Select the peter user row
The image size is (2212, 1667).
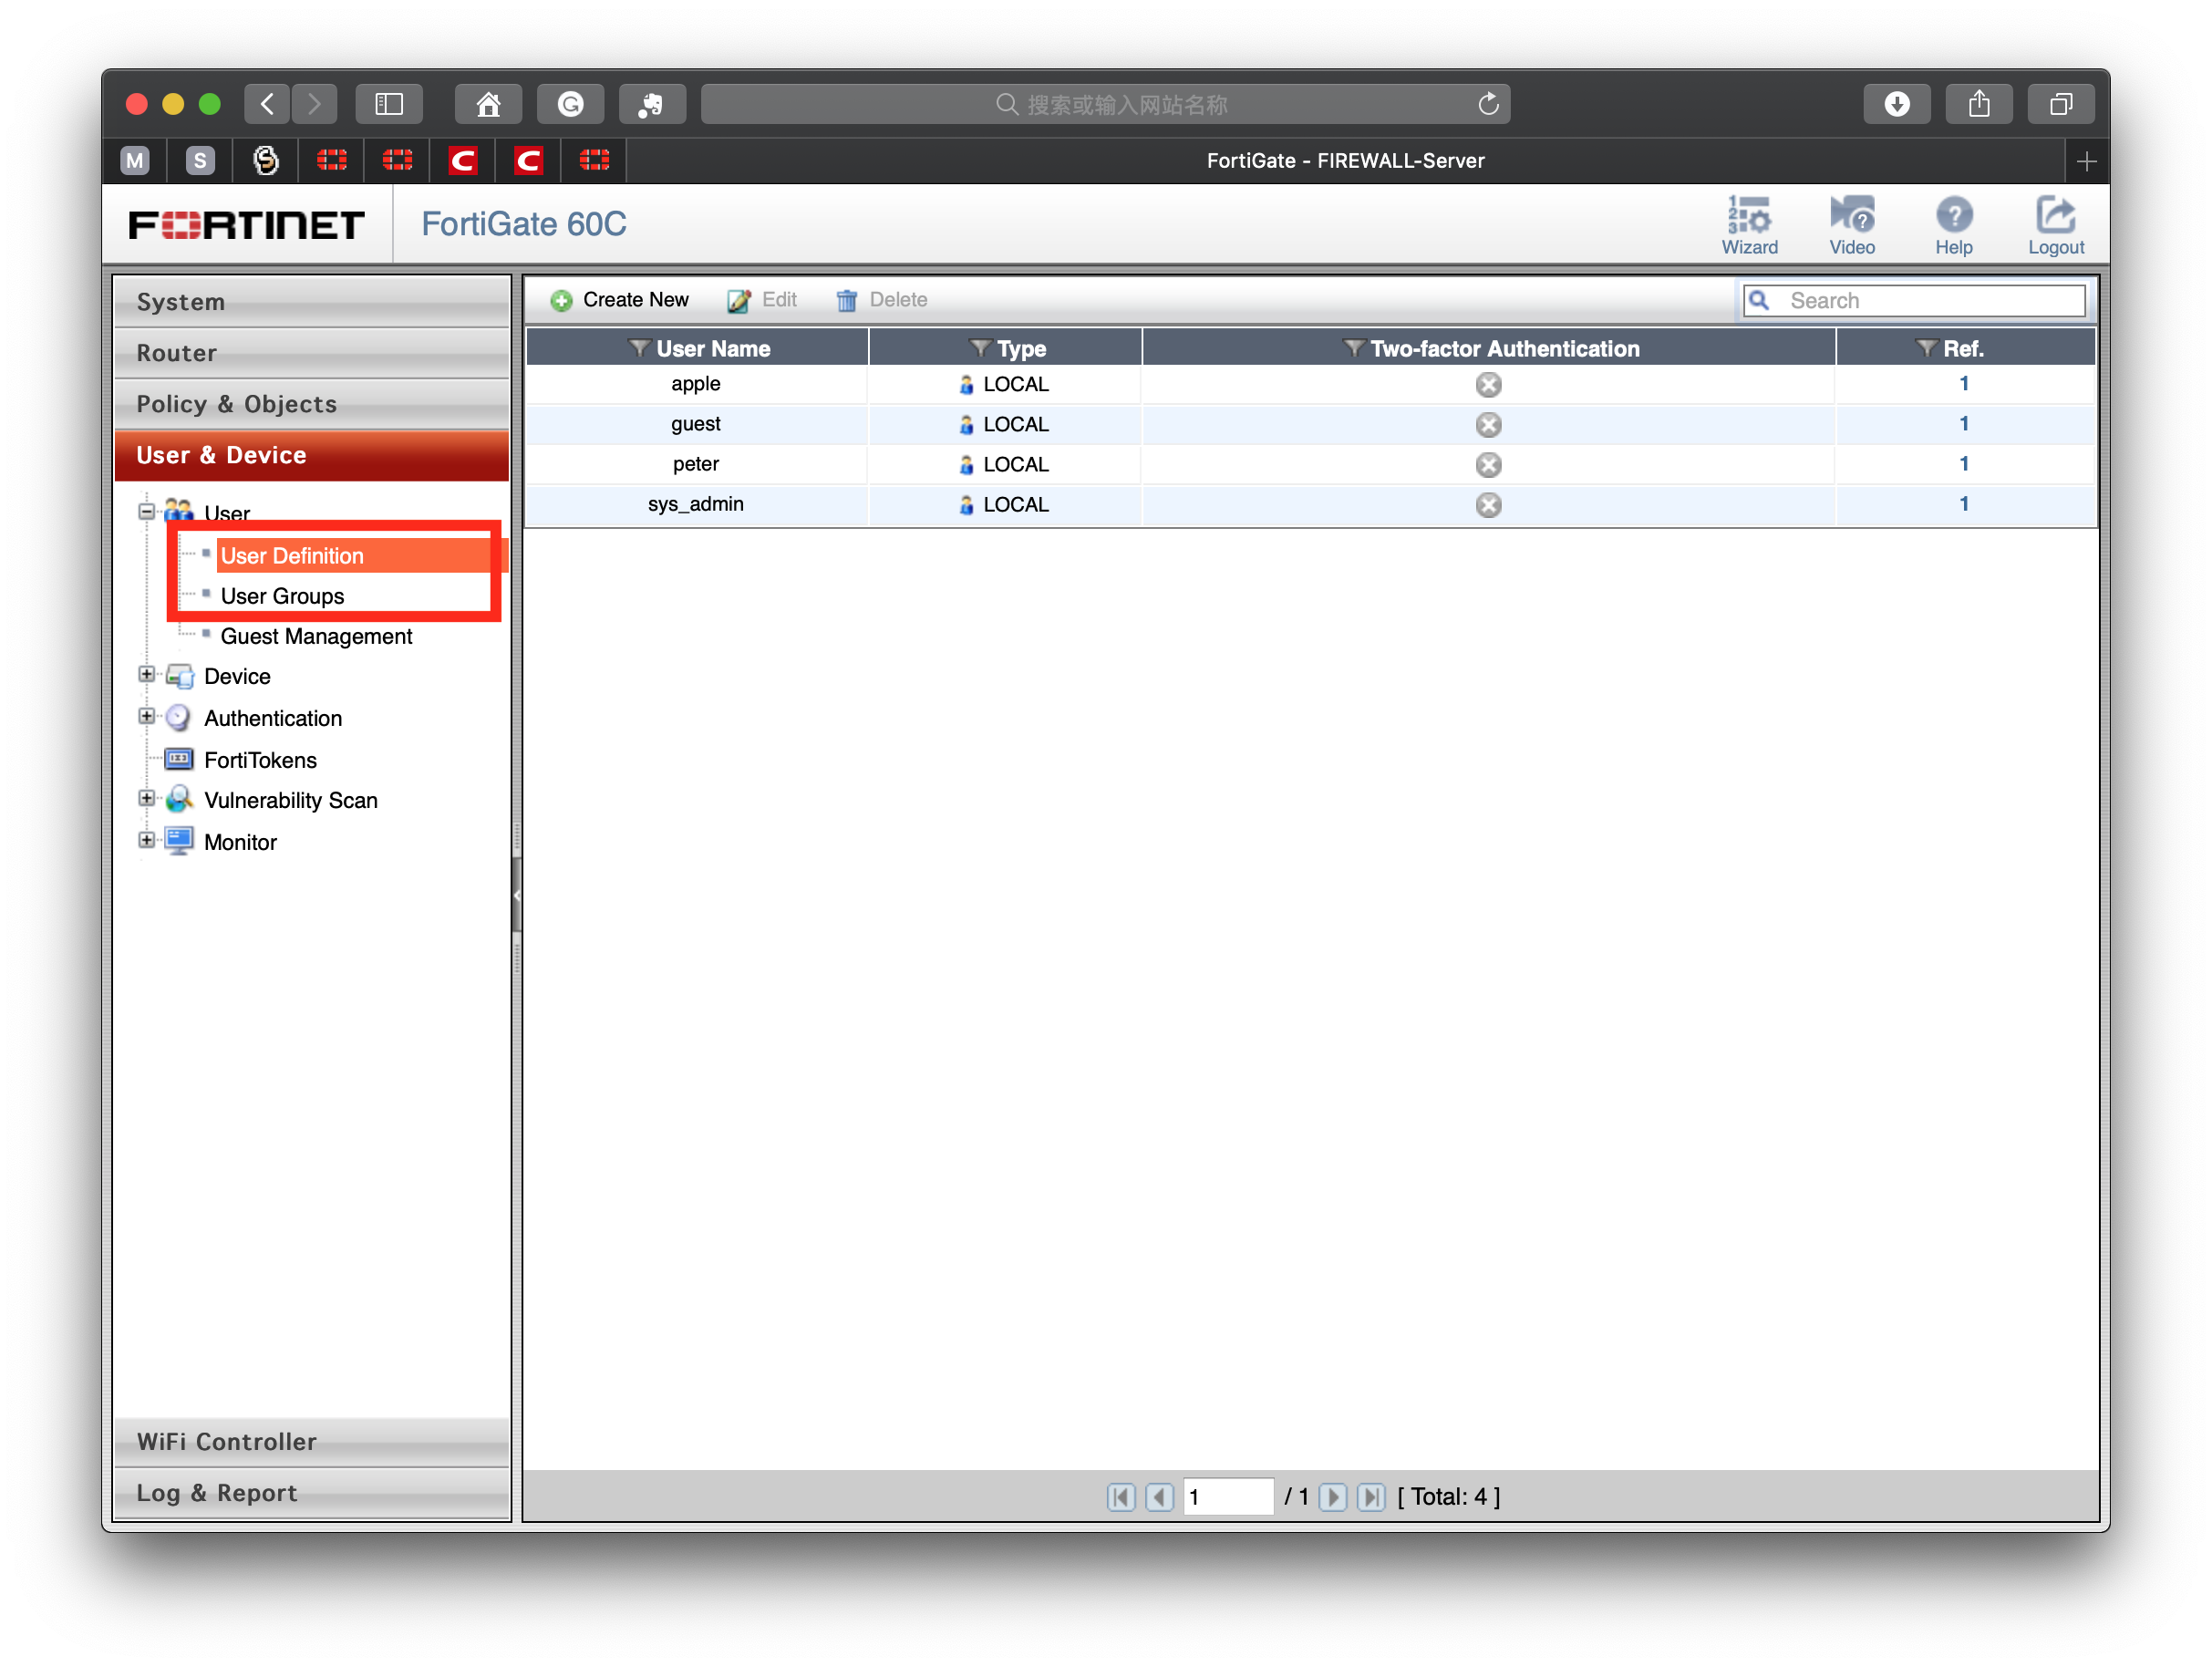click(x=1310, y=464)
